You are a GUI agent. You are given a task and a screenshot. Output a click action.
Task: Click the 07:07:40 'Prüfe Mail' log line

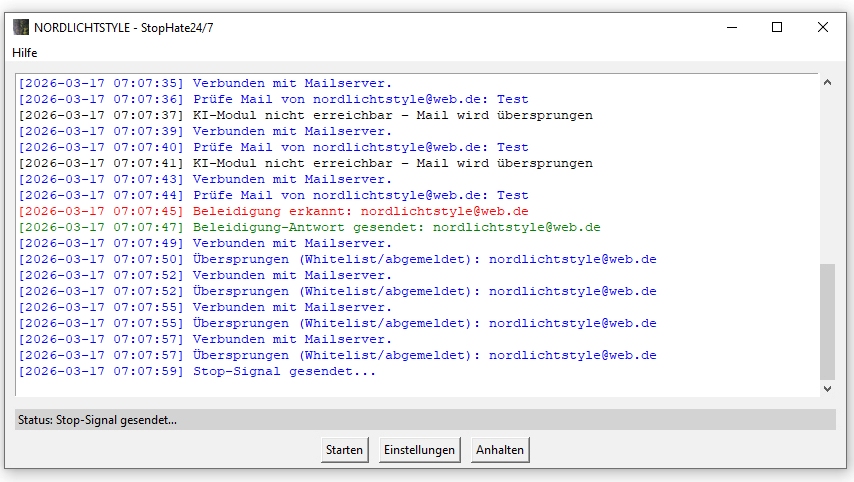click(x=273, y=147)
